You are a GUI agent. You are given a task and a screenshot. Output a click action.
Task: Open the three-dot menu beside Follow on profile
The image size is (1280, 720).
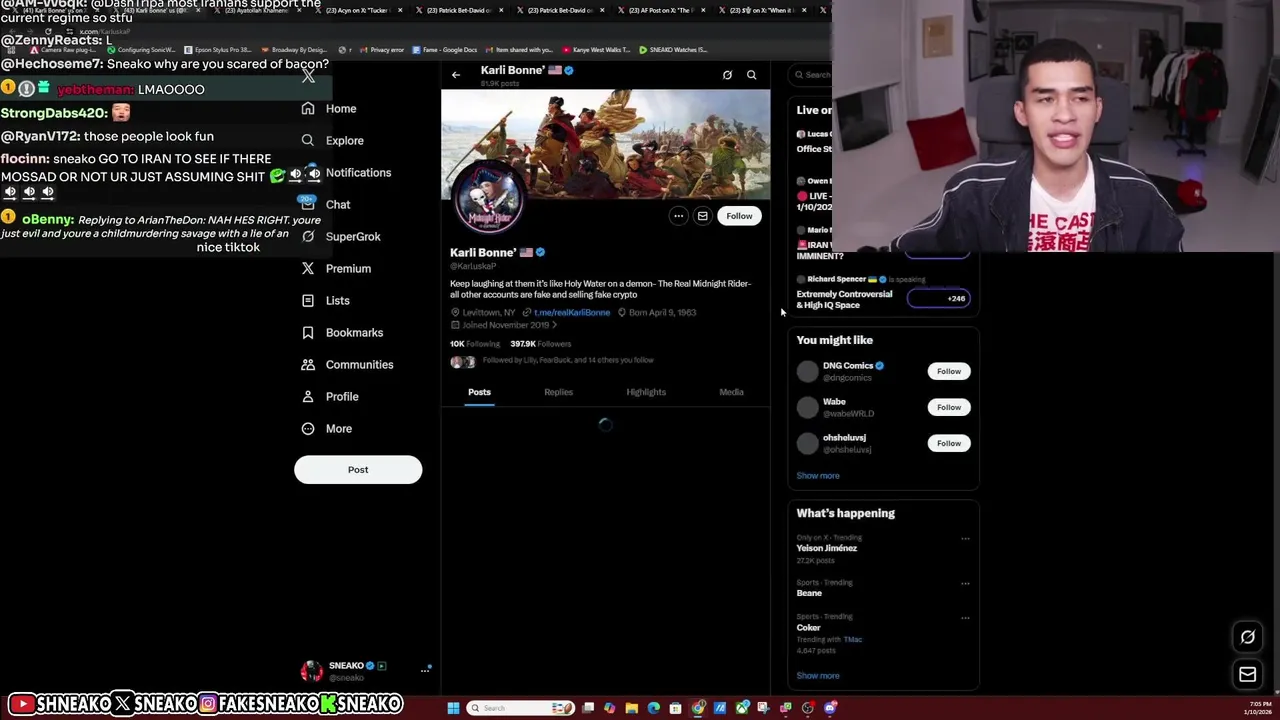click(x=678, y=216)
